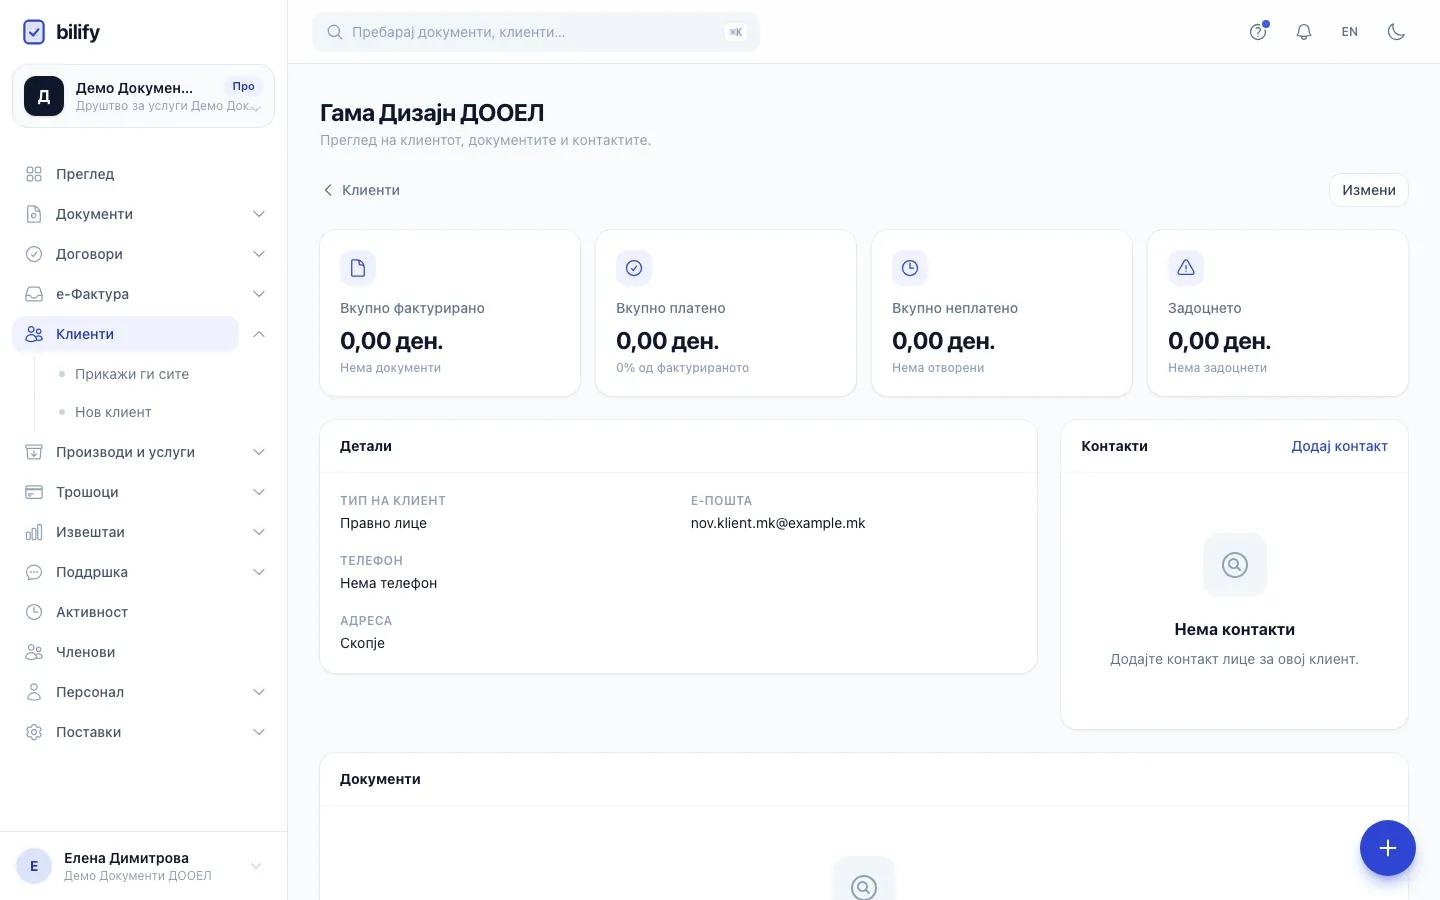Open Активност clock icon in sidebar
Image resolution: width=1440 pixels, height=900 pixels.
(34, 612)
